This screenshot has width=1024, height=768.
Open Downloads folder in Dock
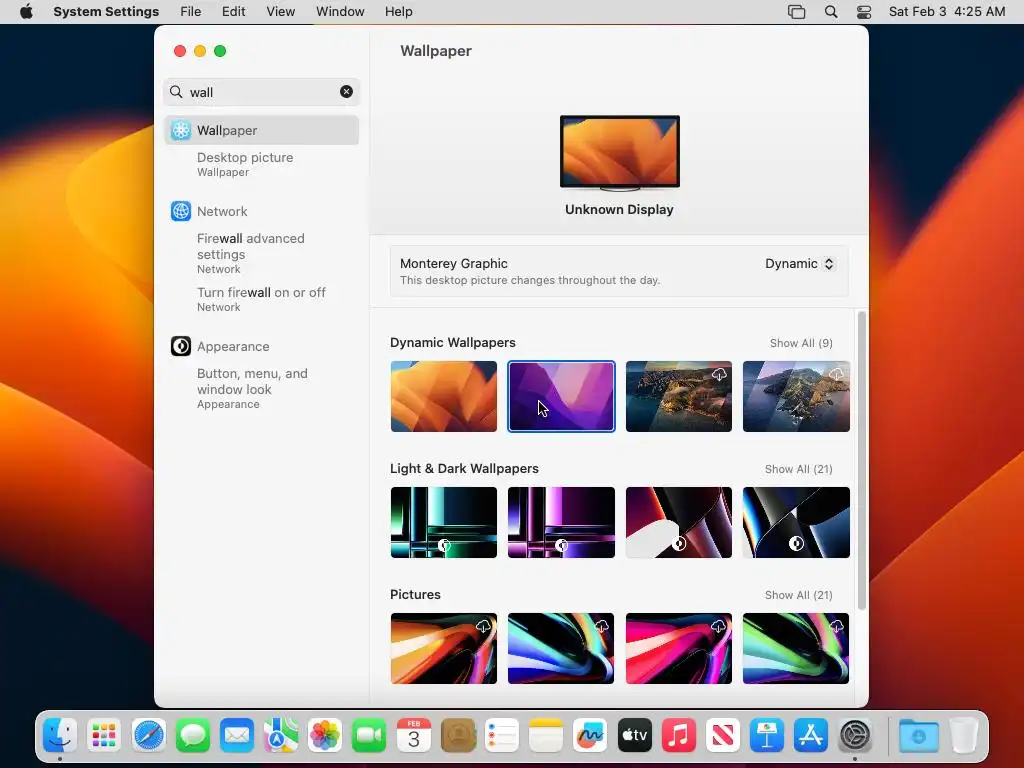pos(918,735)
